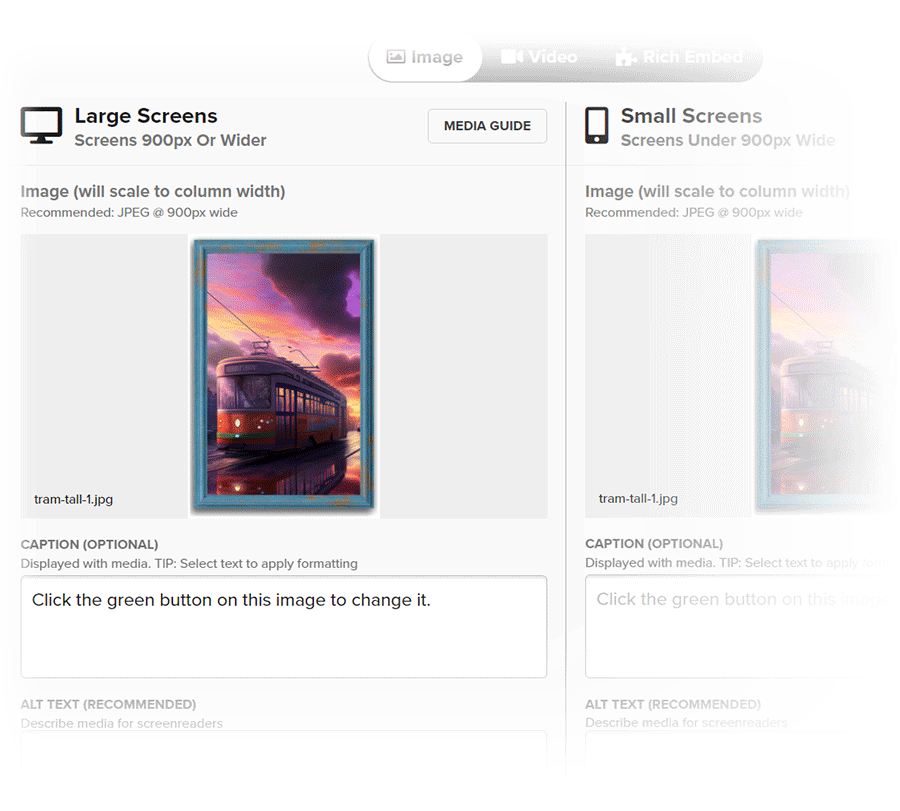Click the Large Screens heading text

(x=146, y=116)
